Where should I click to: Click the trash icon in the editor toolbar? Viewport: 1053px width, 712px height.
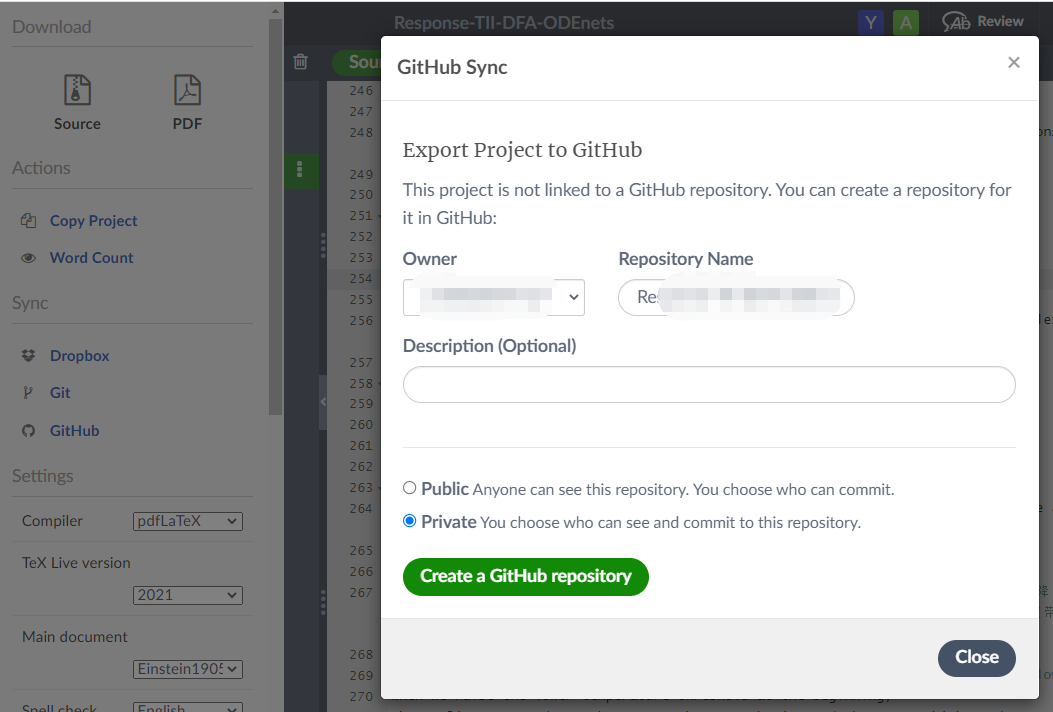pyautogui.click(x=299, y=61)
